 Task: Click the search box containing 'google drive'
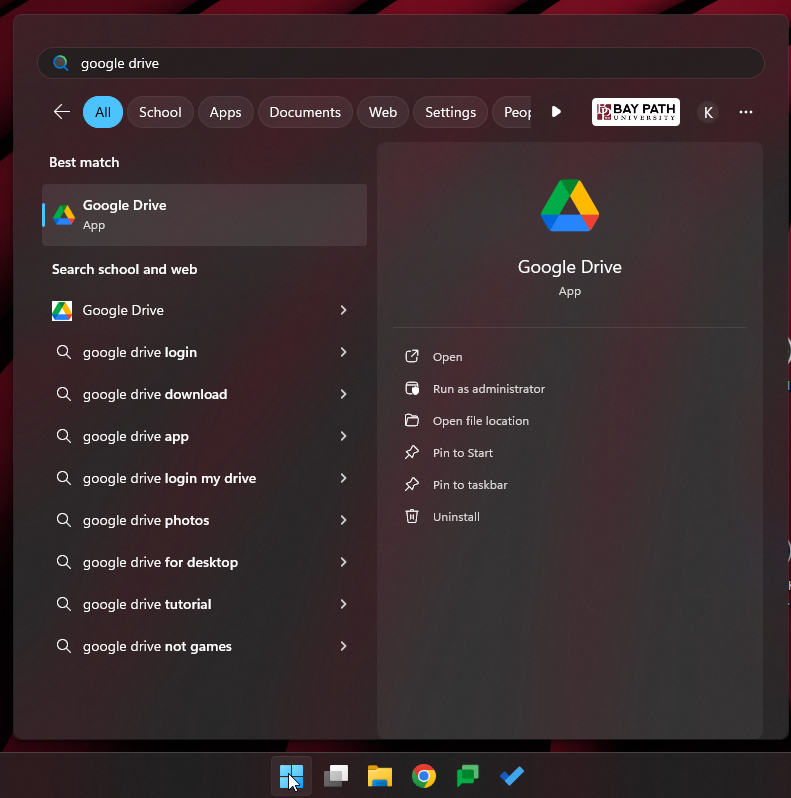tap(400, 63)
